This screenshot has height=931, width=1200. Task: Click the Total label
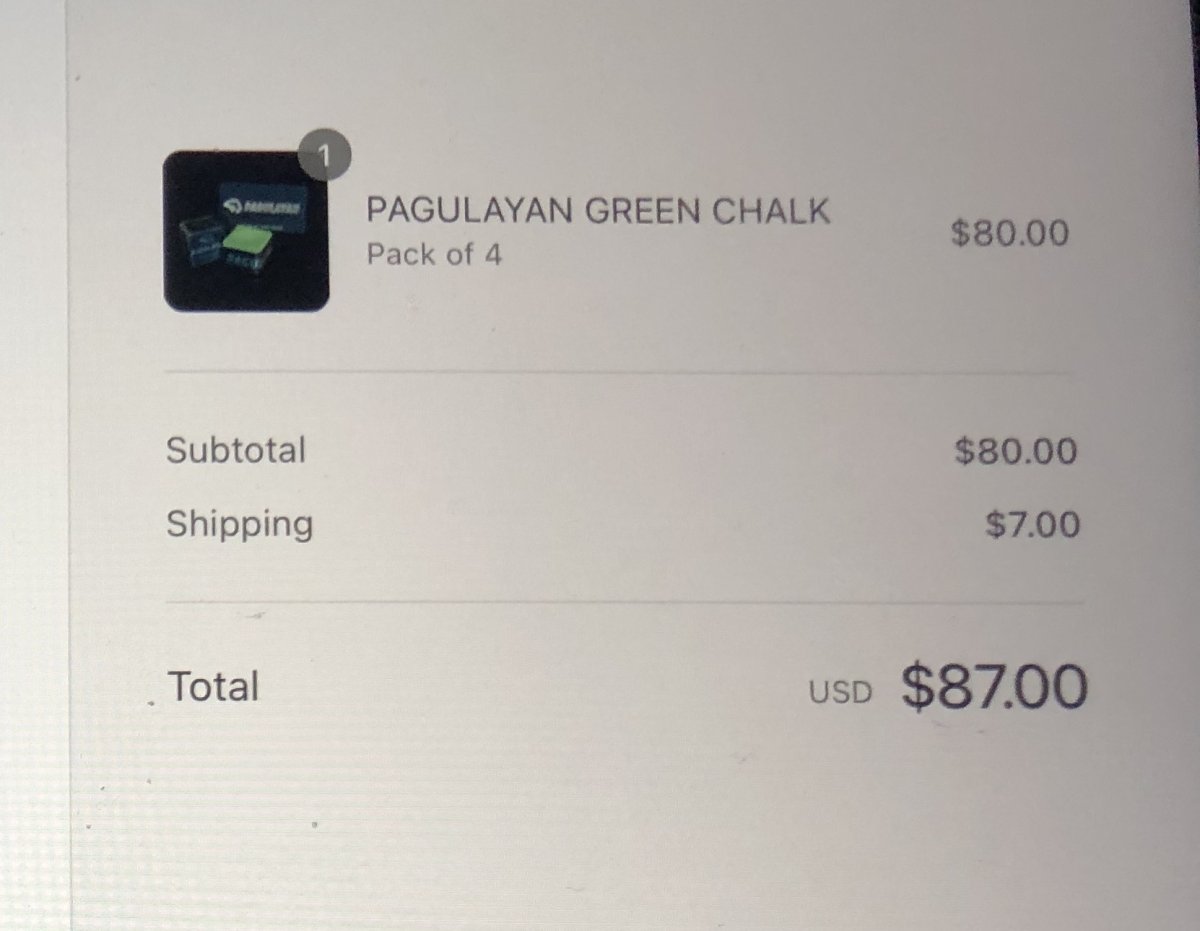(214, 686)
